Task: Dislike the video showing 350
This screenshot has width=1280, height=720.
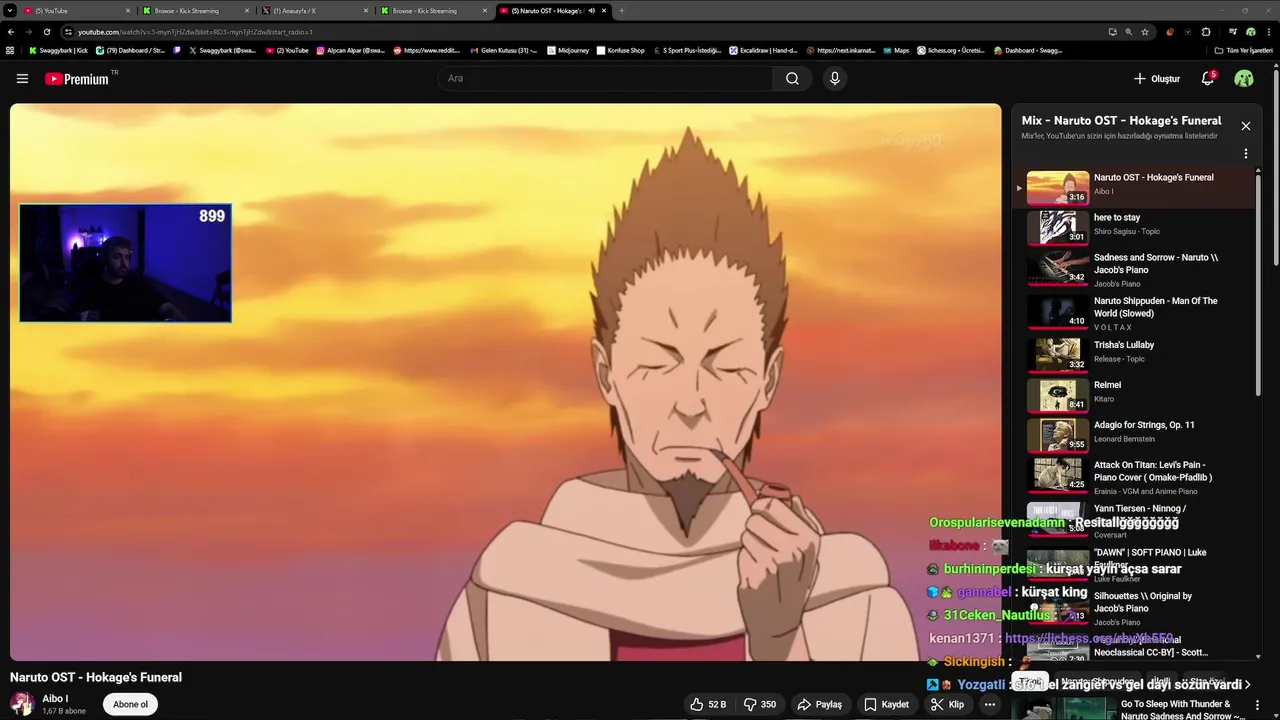Action: tap(761, 704)
